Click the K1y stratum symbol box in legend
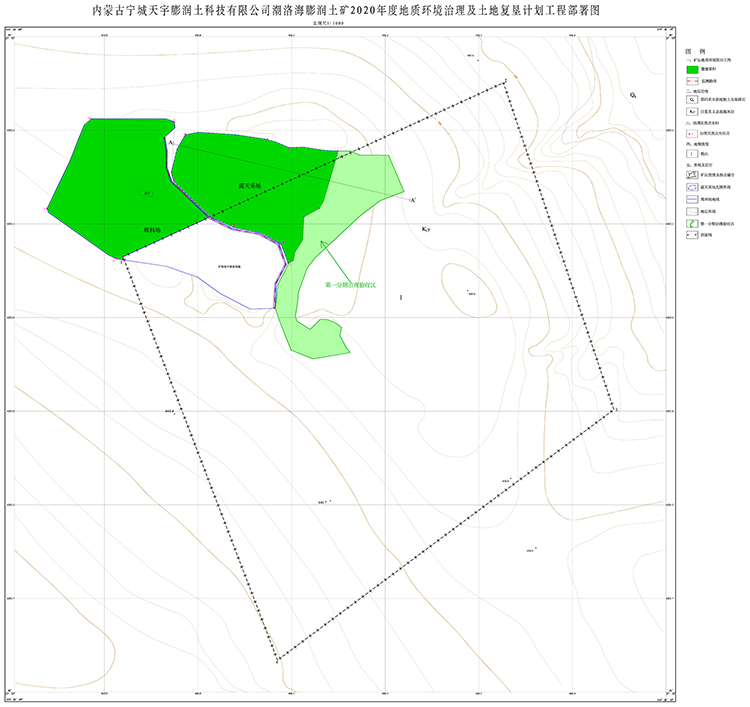Screen dimensions: 750x707 [x=692, y=111]
